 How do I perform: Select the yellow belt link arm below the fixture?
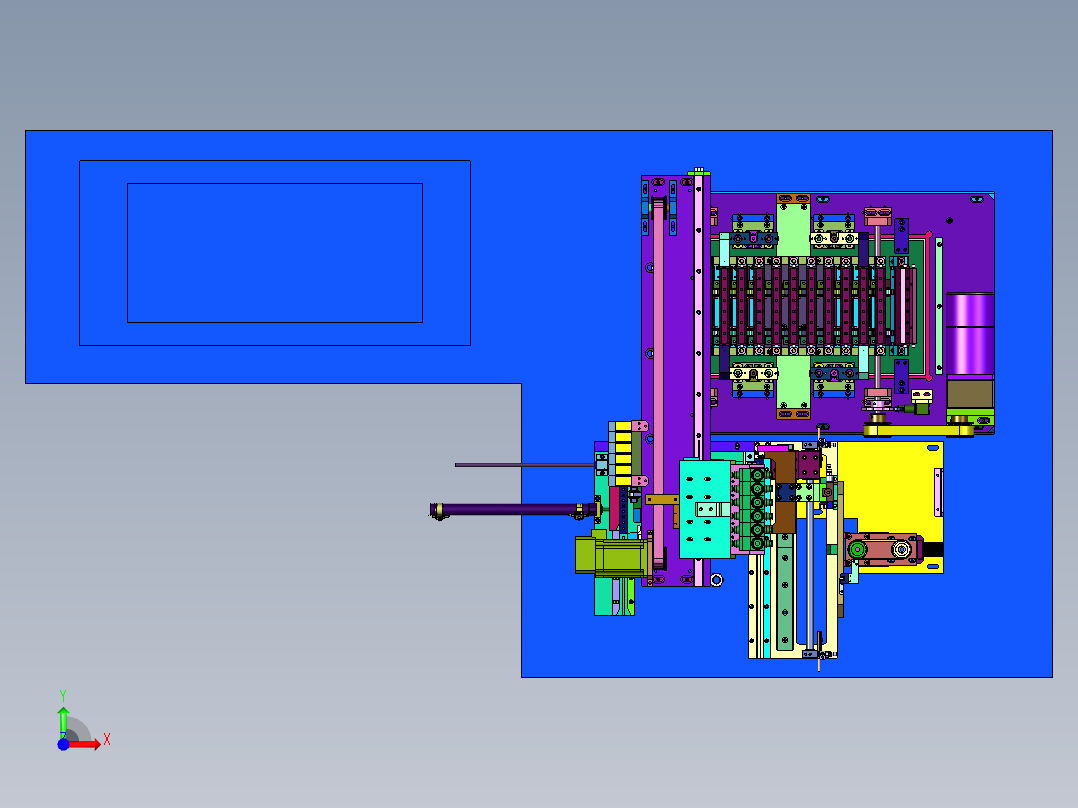coord(918,430)
